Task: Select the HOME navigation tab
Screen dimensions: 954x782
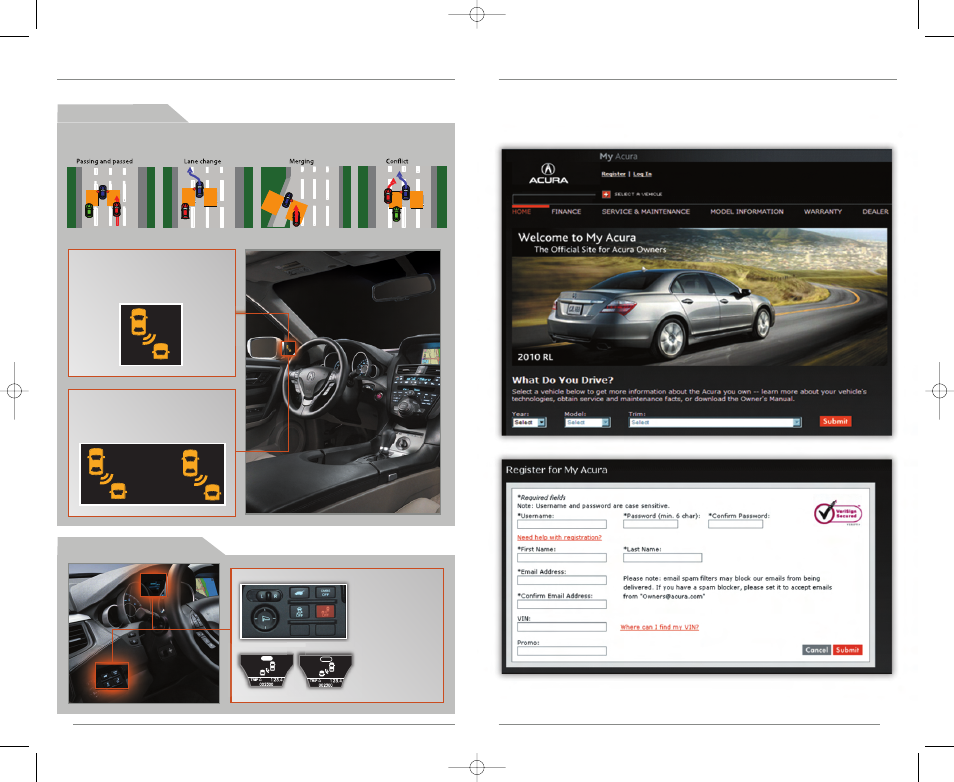Action: pos(521,212)
